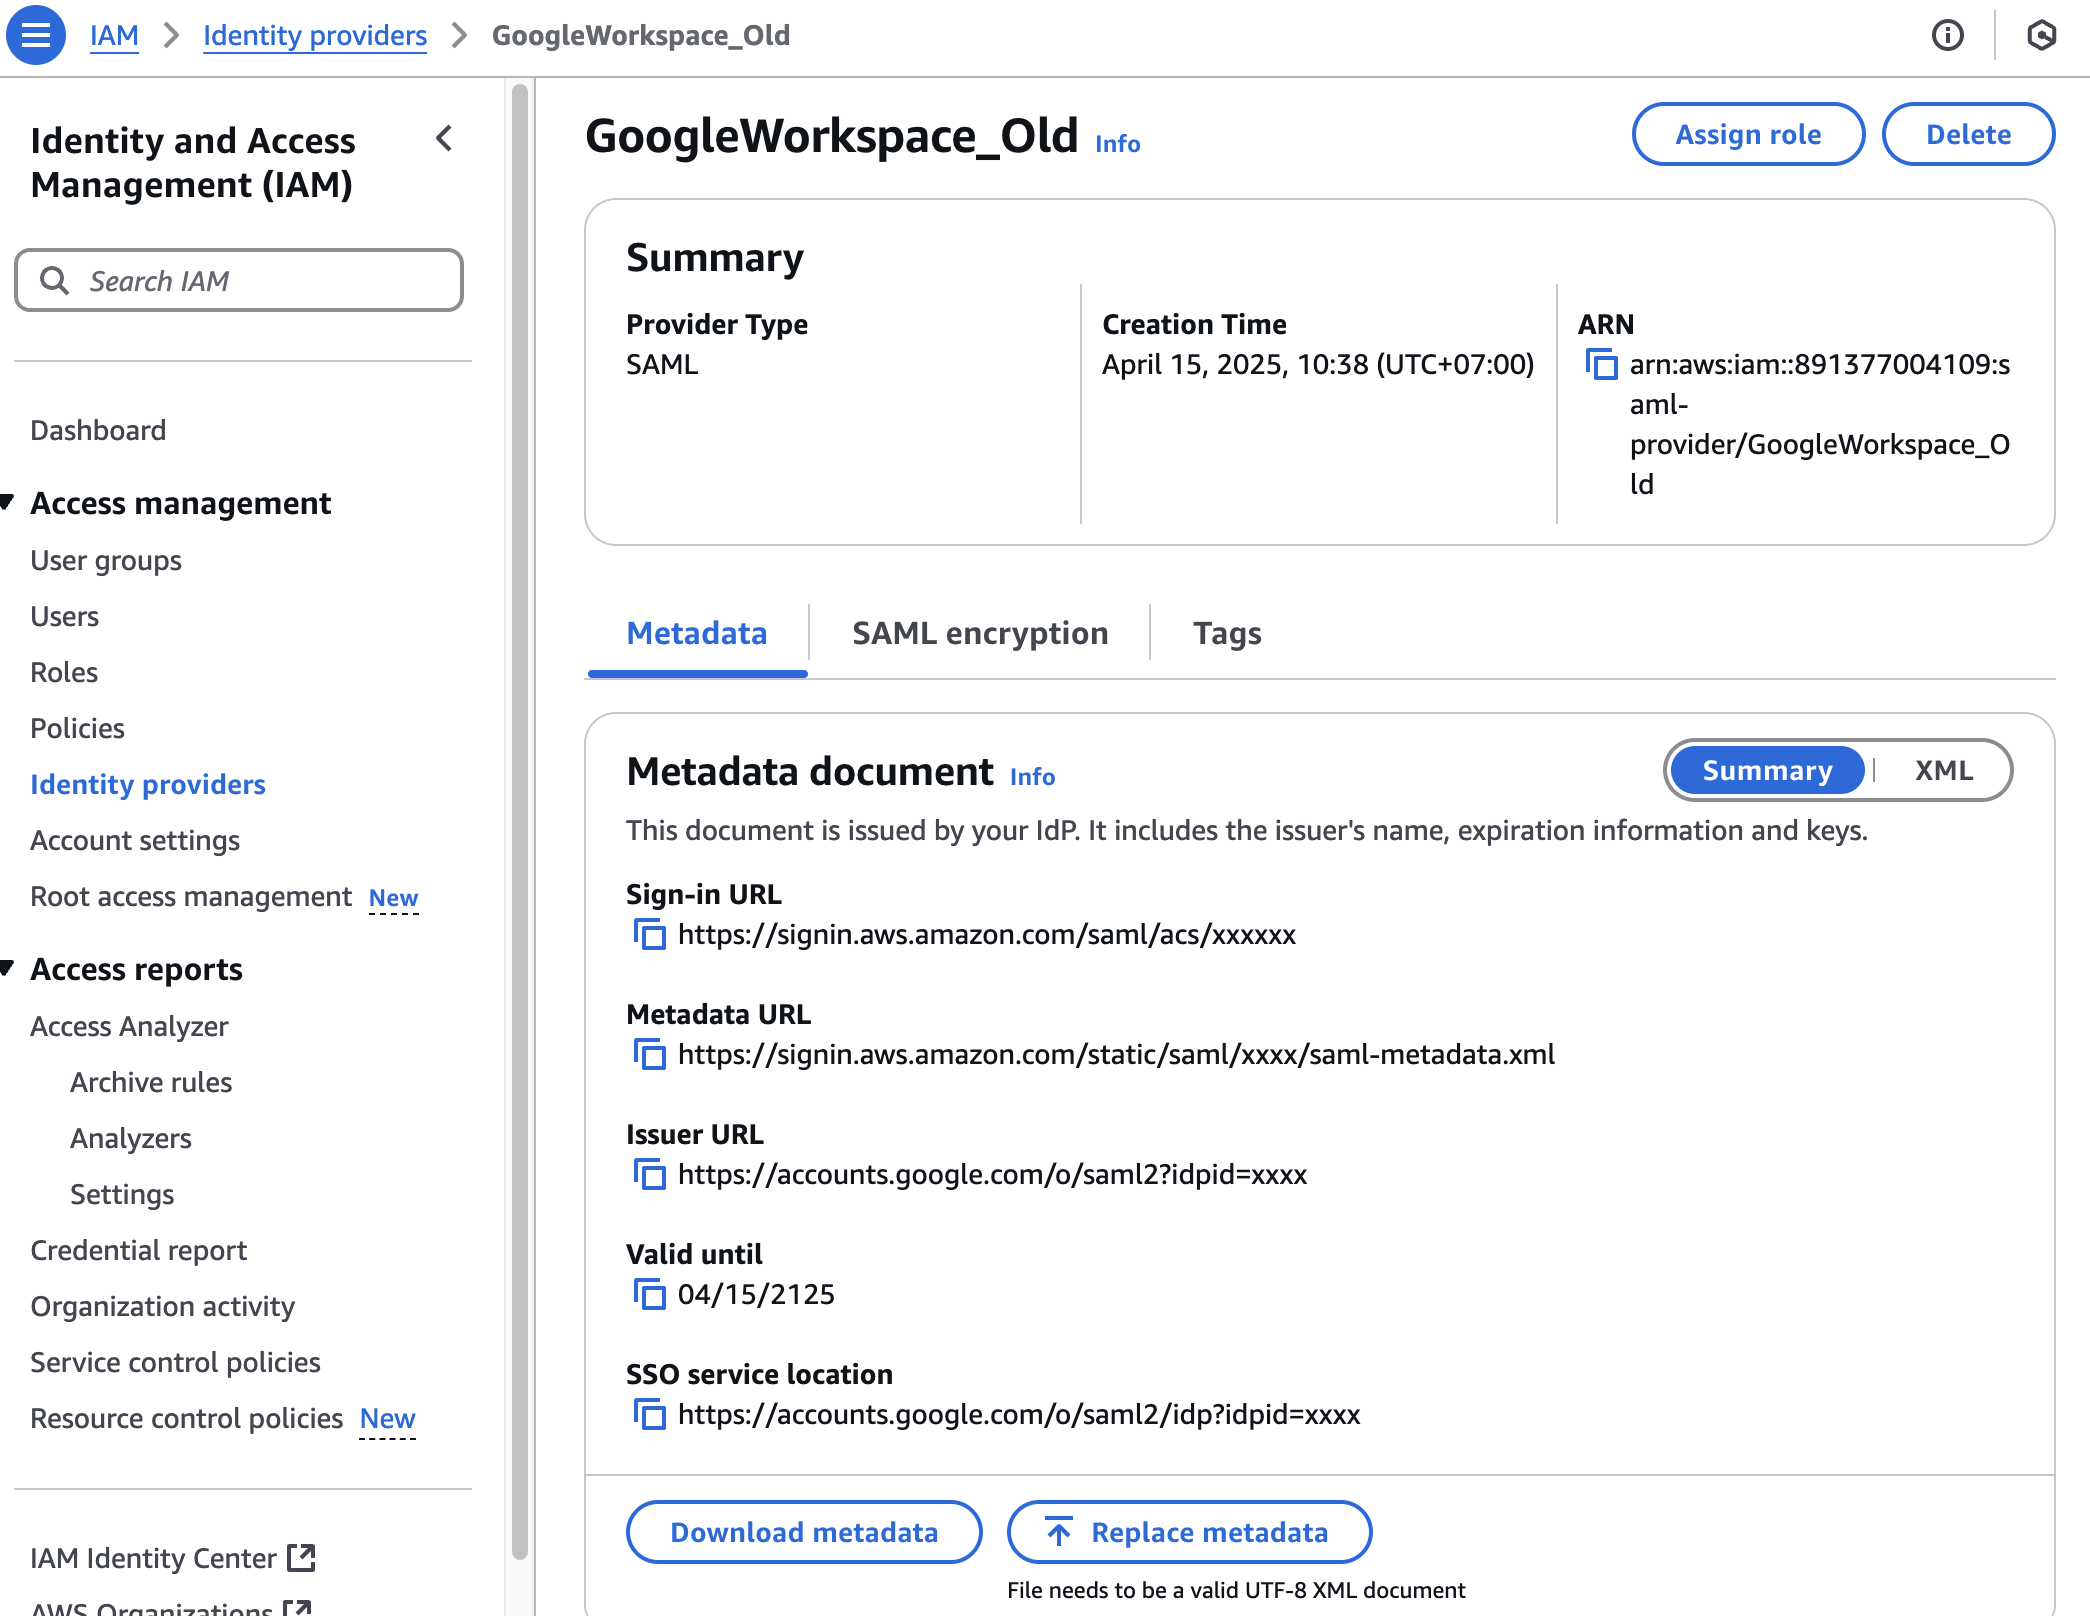This screenshot has height=1616, width=2090.
Task: Click the creation time 'April 15, 2025, 10:38 (UTC+07:00)'
Action: tap(1318, 365)
